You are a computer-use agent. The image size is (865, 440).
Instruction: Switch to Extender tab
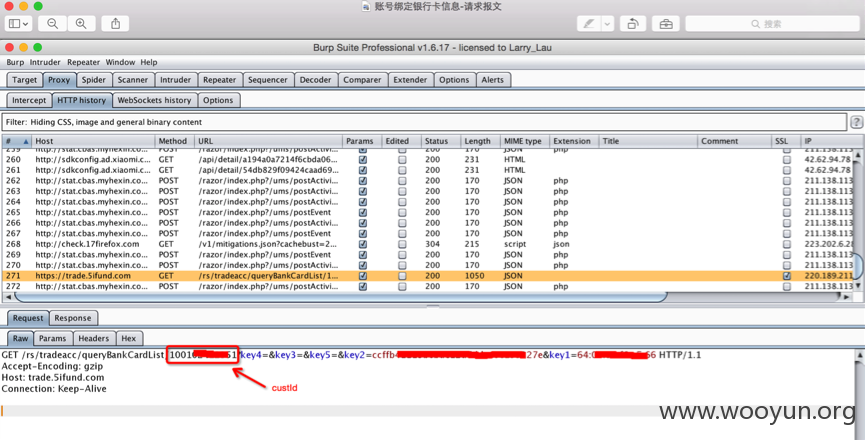[x=410, y=80]
